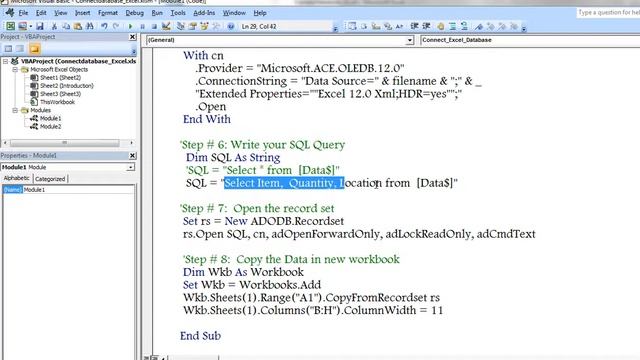Select Sheet3 (Sheet3) in project tree

tap(60, 94)
